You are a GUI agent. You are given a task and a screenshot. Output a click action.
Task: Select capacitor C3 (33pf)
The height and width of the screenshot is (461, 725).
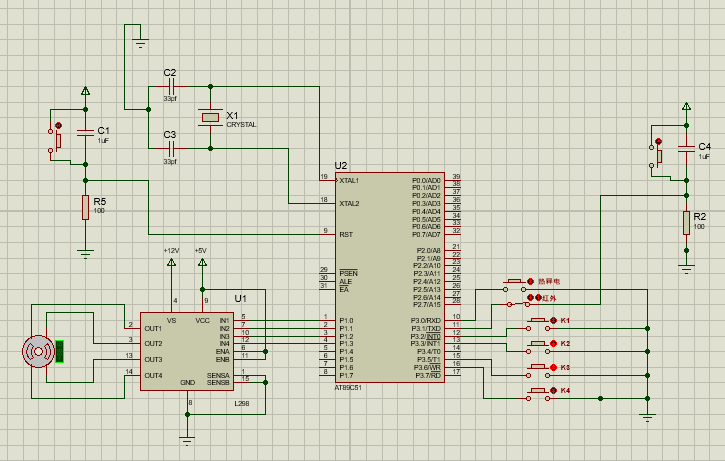coord(170,148)
